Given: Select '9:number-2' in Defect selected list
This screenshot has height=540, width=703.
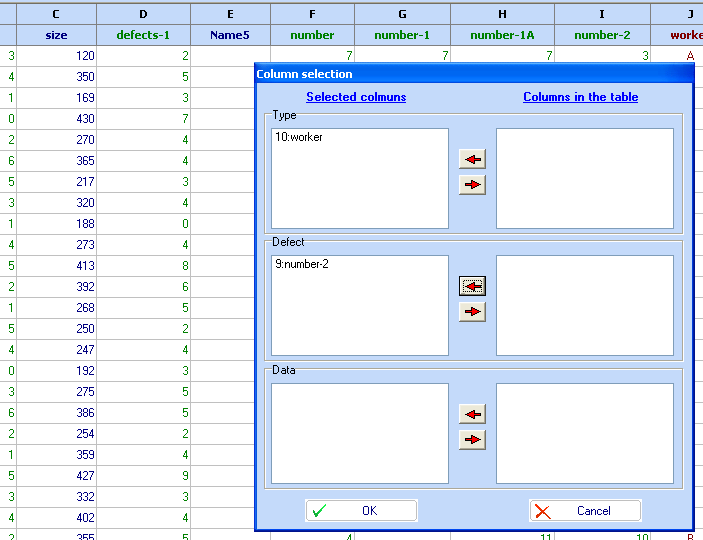Looking at the screenshot, I should click(303, 265).
